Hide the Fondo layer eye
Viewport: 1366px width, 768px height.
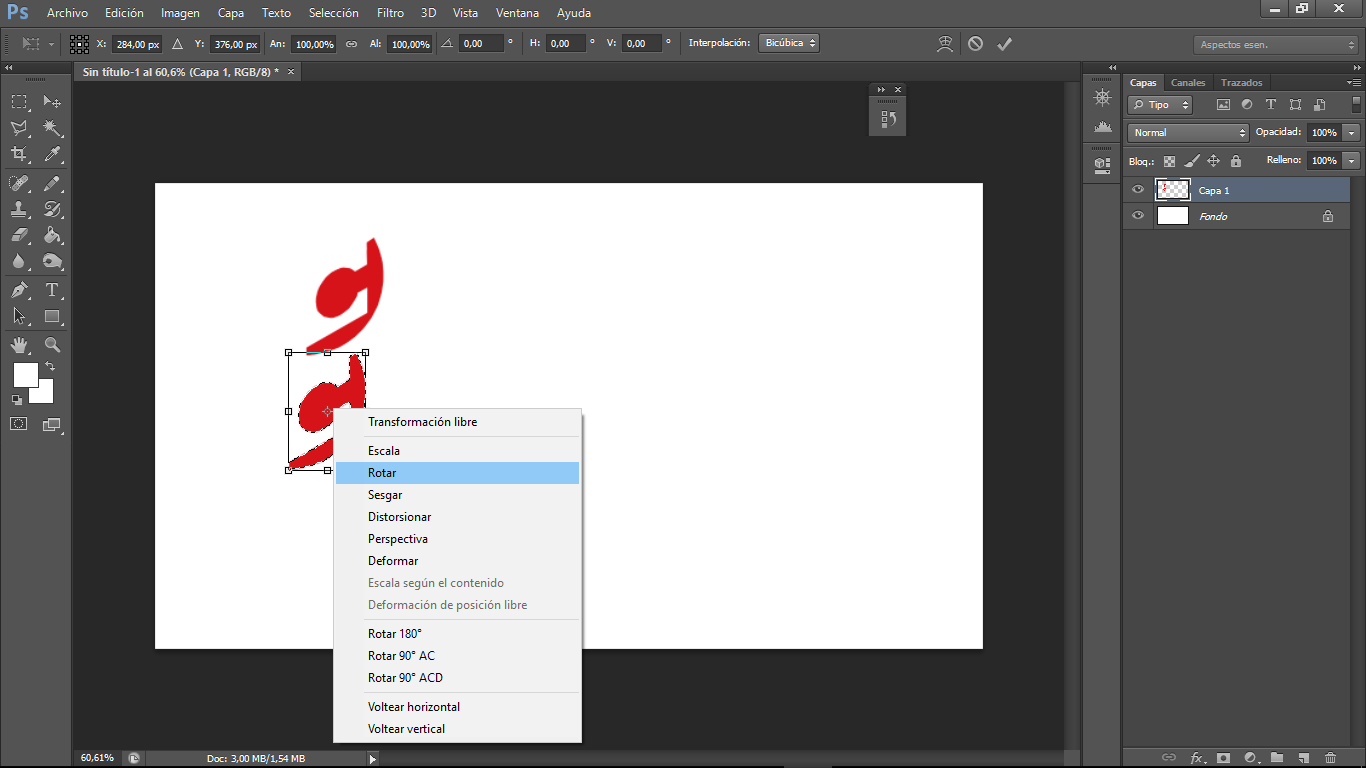pos(1138,216)
